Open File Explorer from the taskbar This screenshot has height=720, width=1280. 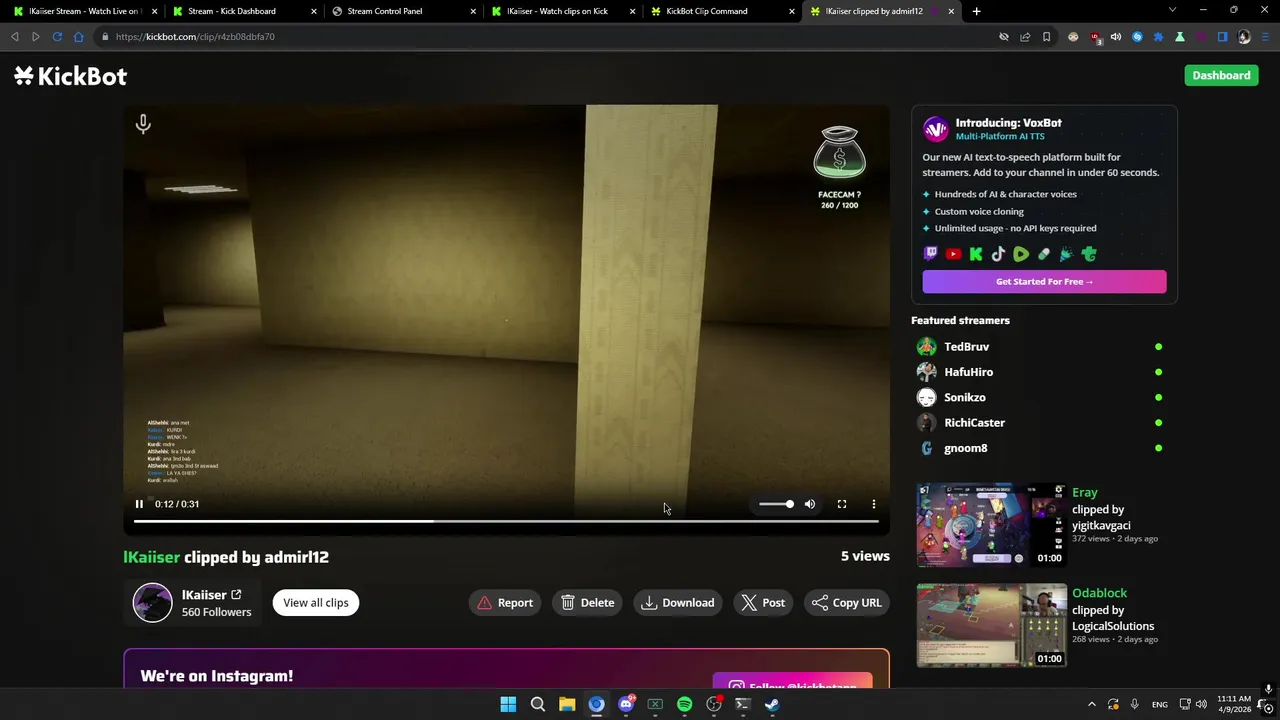click(567, 704)
